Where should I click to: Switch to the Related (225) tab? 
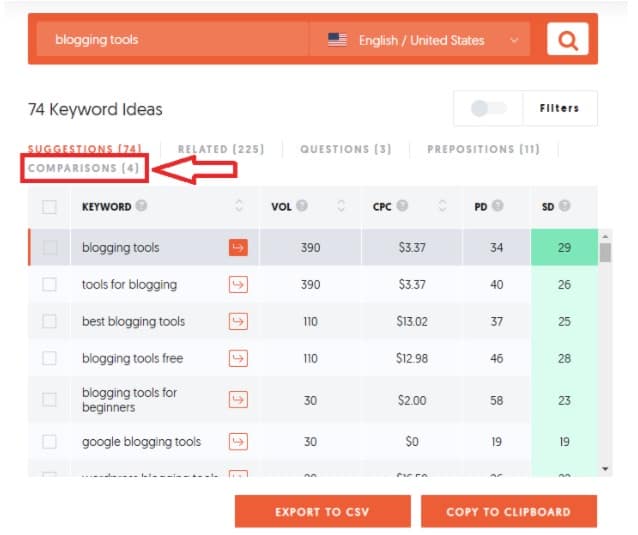(x=221, y=149)
